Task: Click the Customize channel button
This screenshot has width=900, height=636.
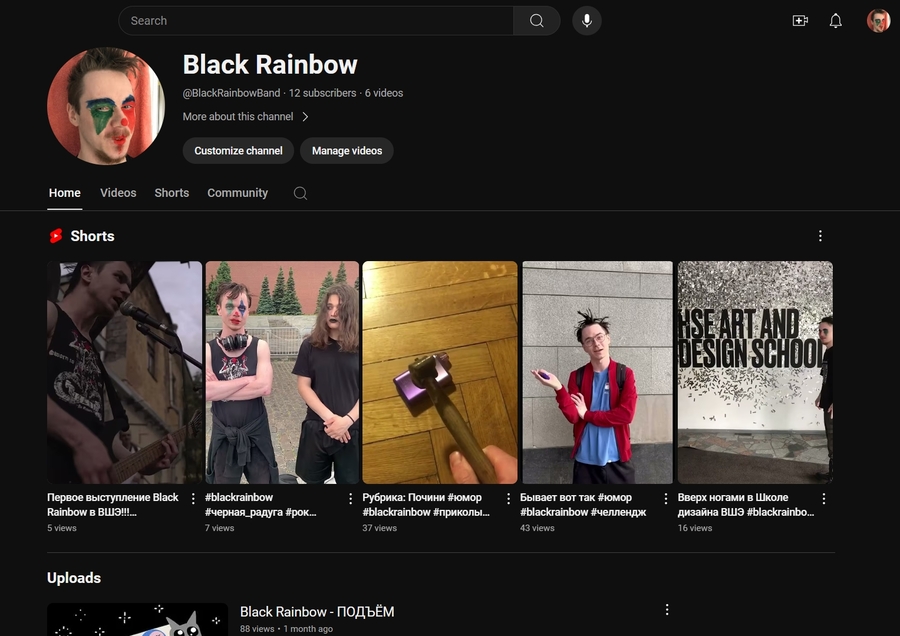Action: (238, 150)
